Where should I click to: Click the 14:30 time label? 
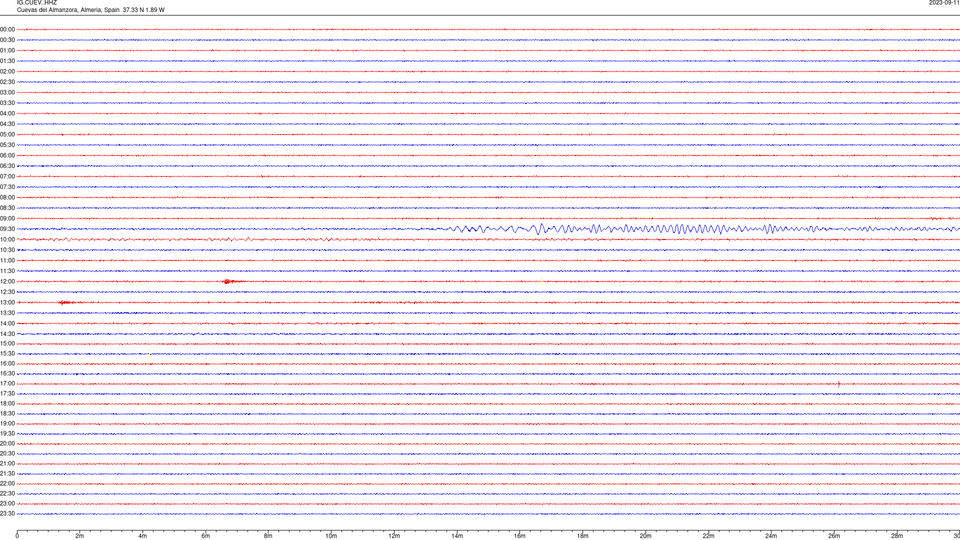[x=7, y=334]
